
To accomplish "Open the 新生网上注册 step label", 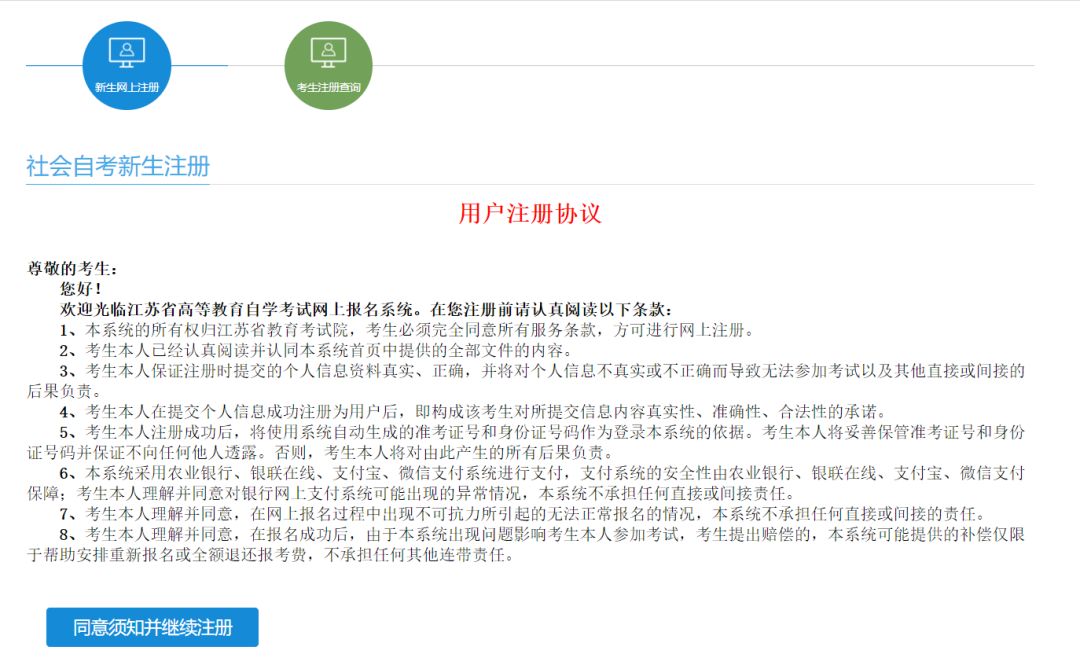I will coord(127,88).
